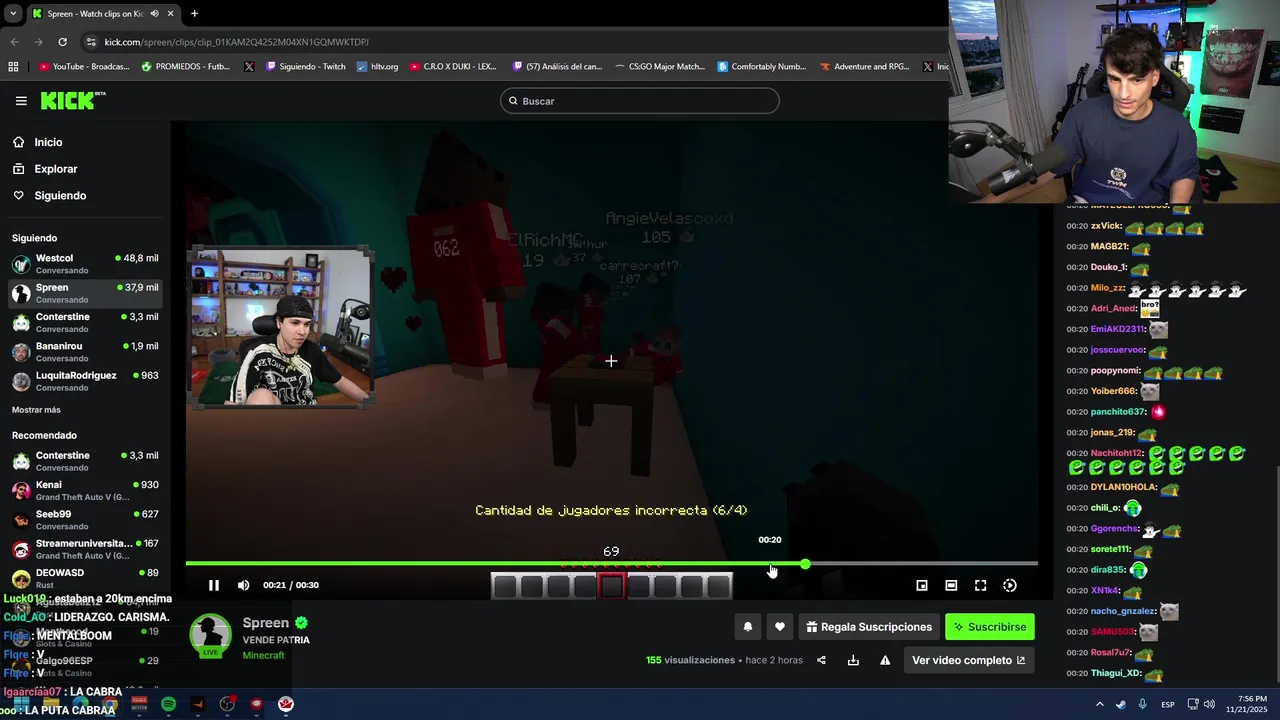Image resolution: width=1280 pixels, height=720 pixels.
Task: Open PROMIEDOS - Futb... bookmark
Action: coord(186,67)
